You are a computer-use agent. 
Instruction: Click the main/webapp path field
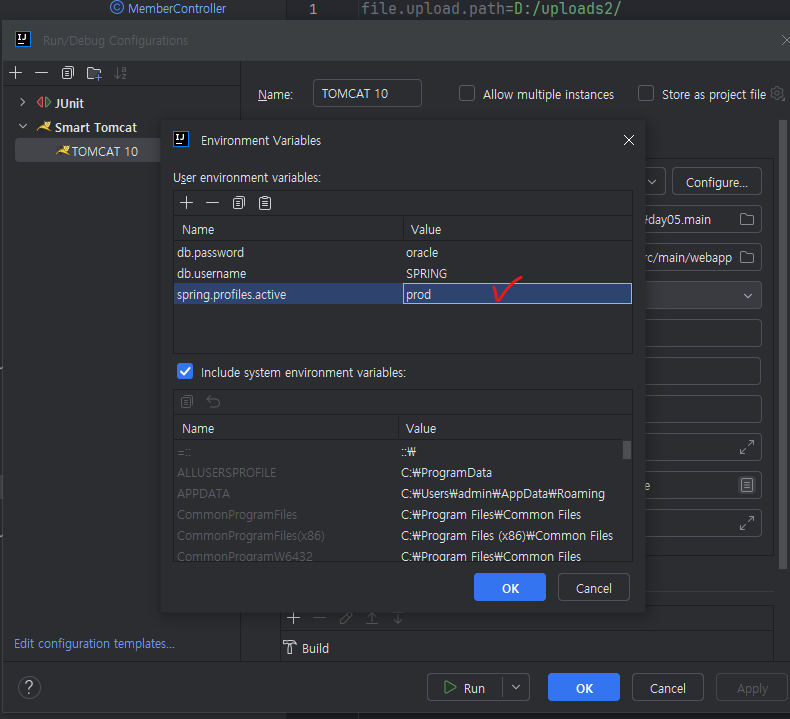click(703, 257)
